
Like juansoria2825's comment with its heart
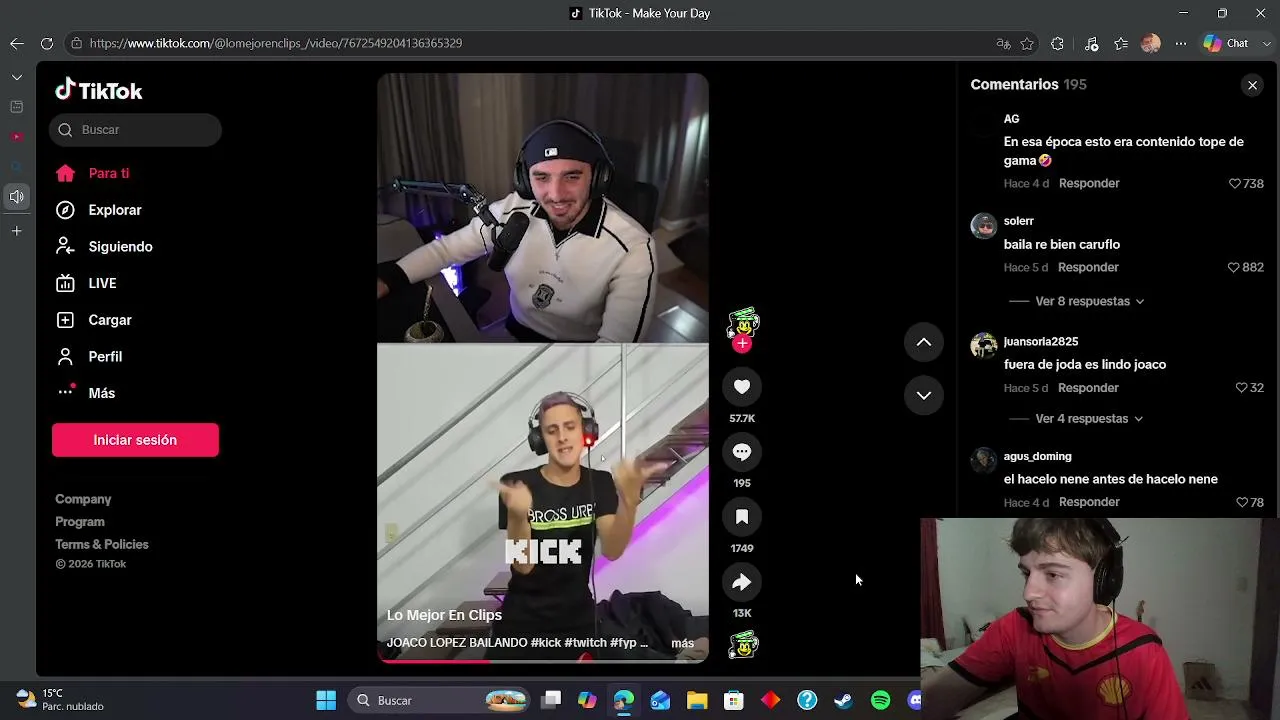click(1241, 388)
